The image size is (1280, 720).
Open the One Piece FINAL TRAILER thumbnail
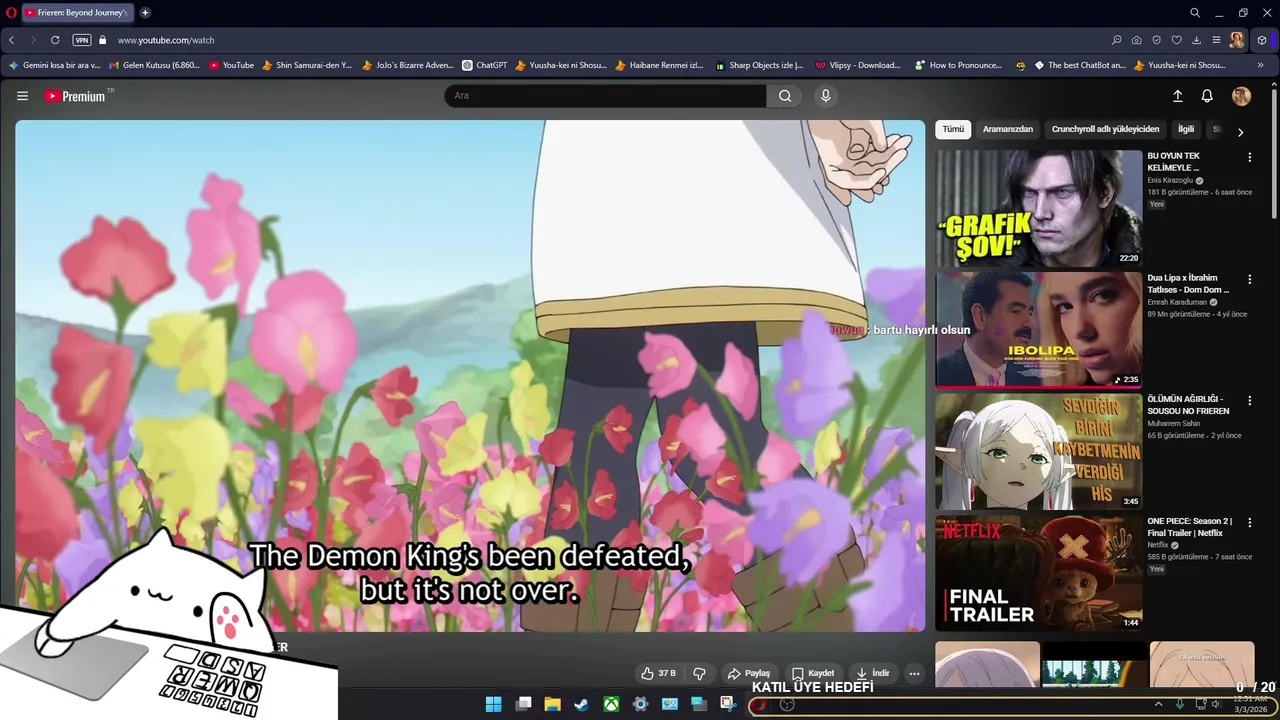[1038, 573]
